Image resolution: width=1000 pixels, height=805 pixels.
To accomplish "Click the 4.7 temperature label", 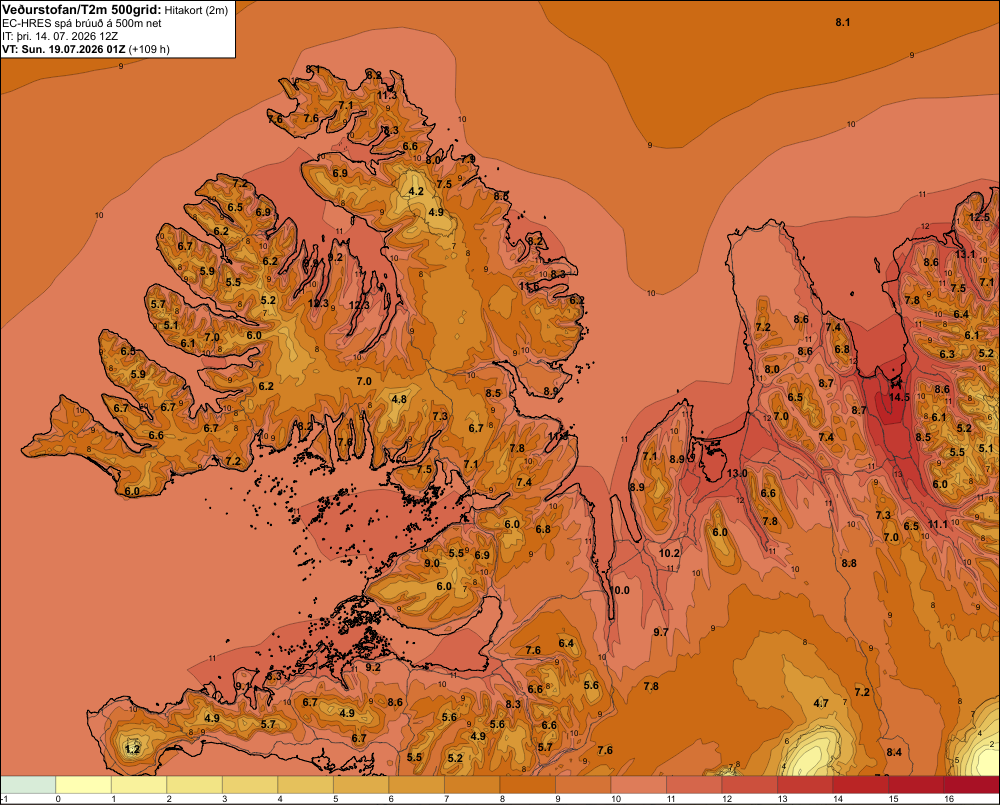I will pos(821,703).
